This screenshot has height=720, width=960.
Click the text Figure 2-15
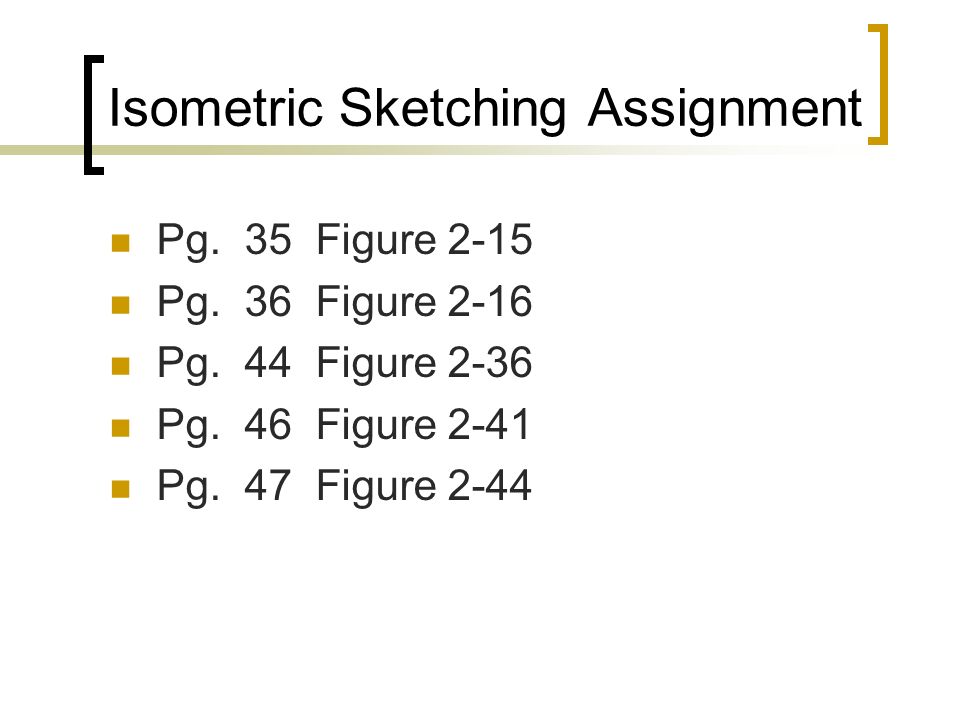point(424,239)
